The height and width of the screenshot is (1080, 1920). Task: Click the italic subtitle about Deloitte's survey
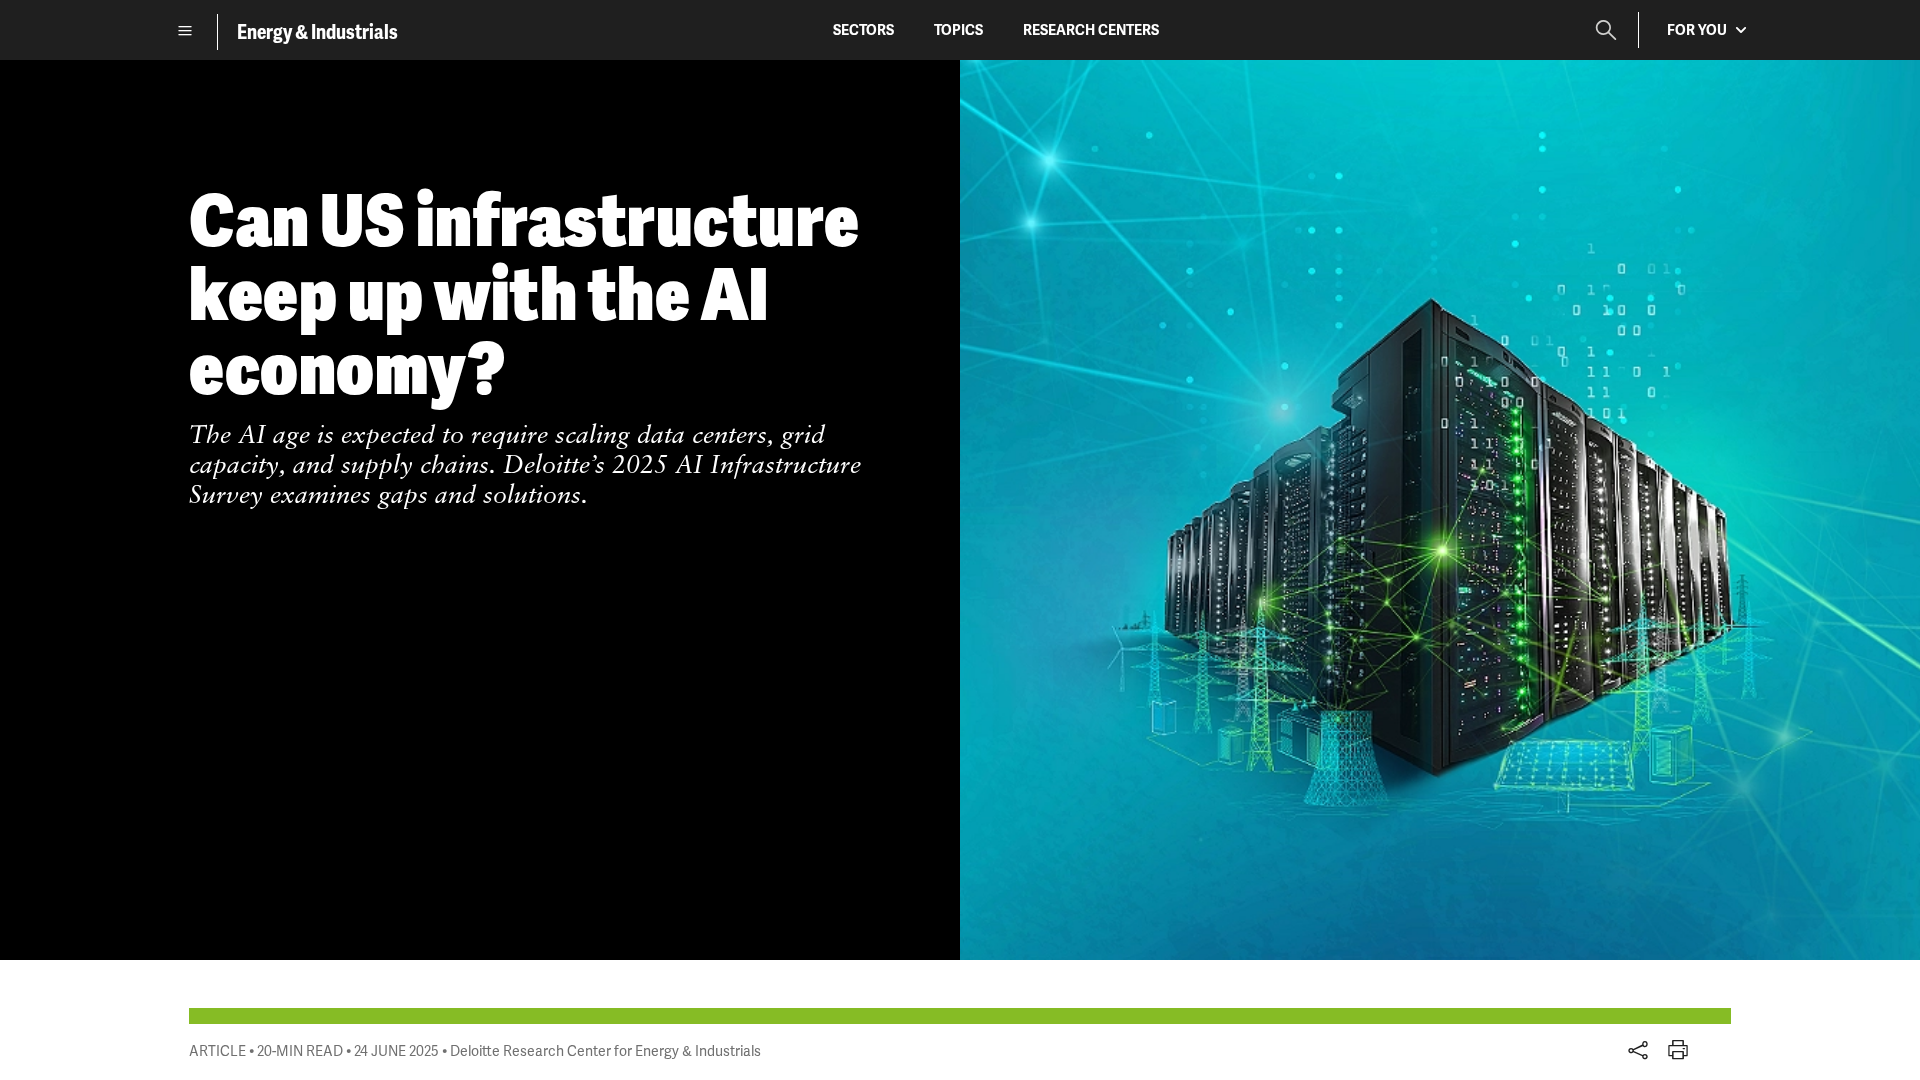[524, 465]
